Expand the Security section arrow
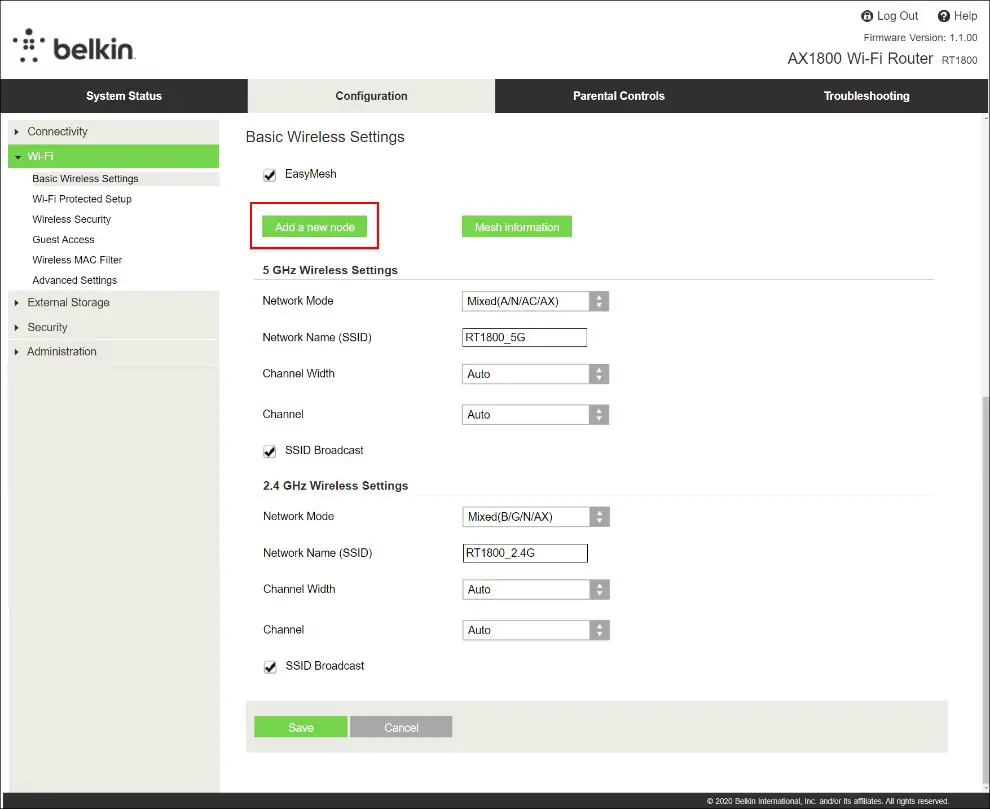 pyautogui.click(x=17, y=328)
